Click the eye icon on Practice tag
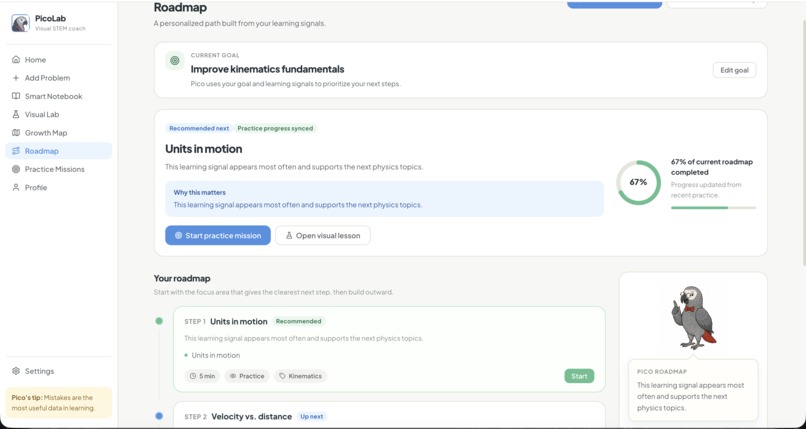 point(233,376)
